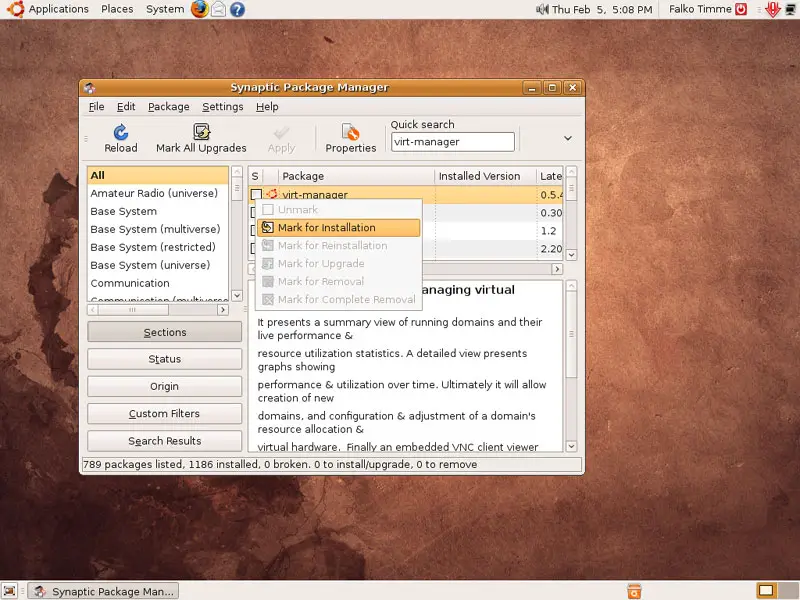Click the network monitor tray icon
Viewport: 800px width, 600px height.
click(790, 9)
